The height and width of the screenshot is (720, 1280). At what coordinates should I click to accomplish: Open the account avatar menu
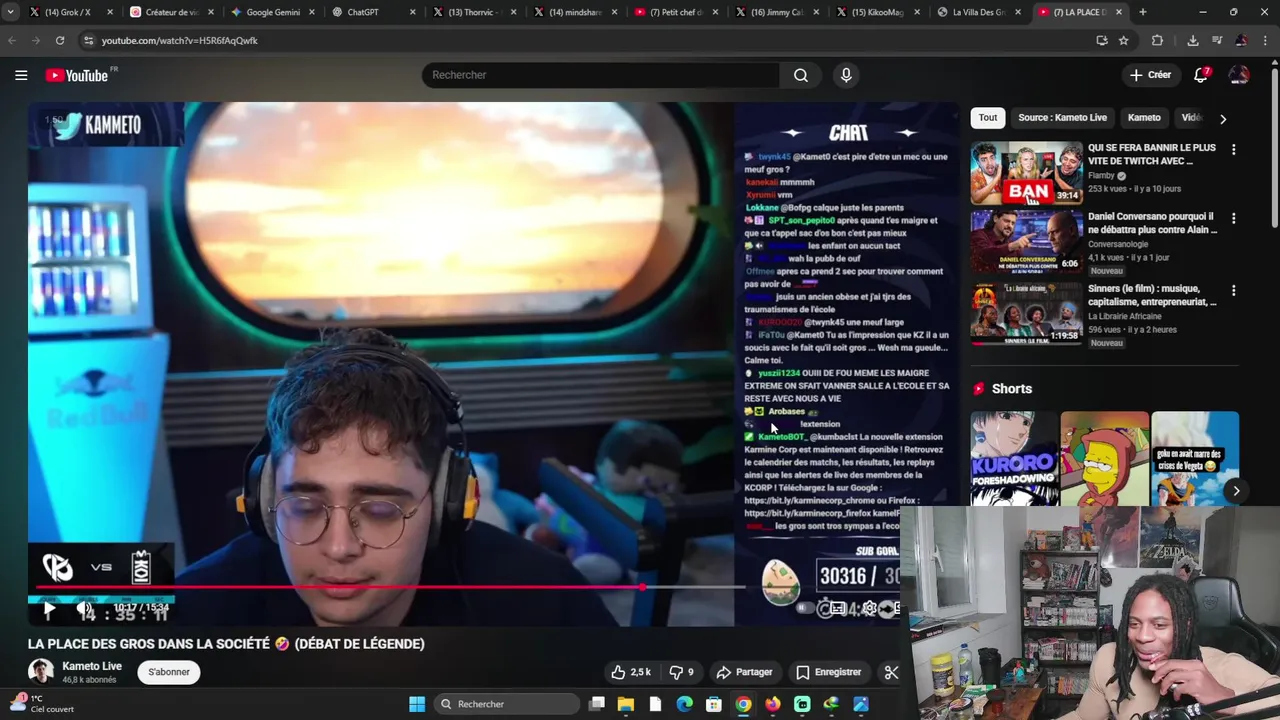1239,75
